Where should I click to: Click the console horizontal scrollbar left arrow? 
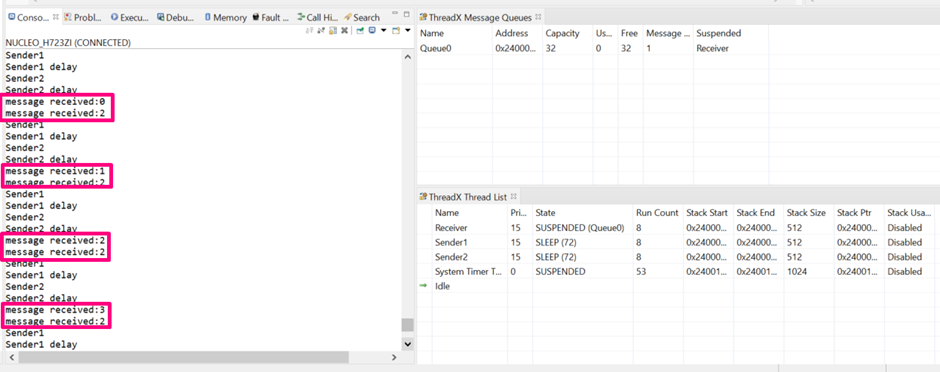tap(11, 357)
